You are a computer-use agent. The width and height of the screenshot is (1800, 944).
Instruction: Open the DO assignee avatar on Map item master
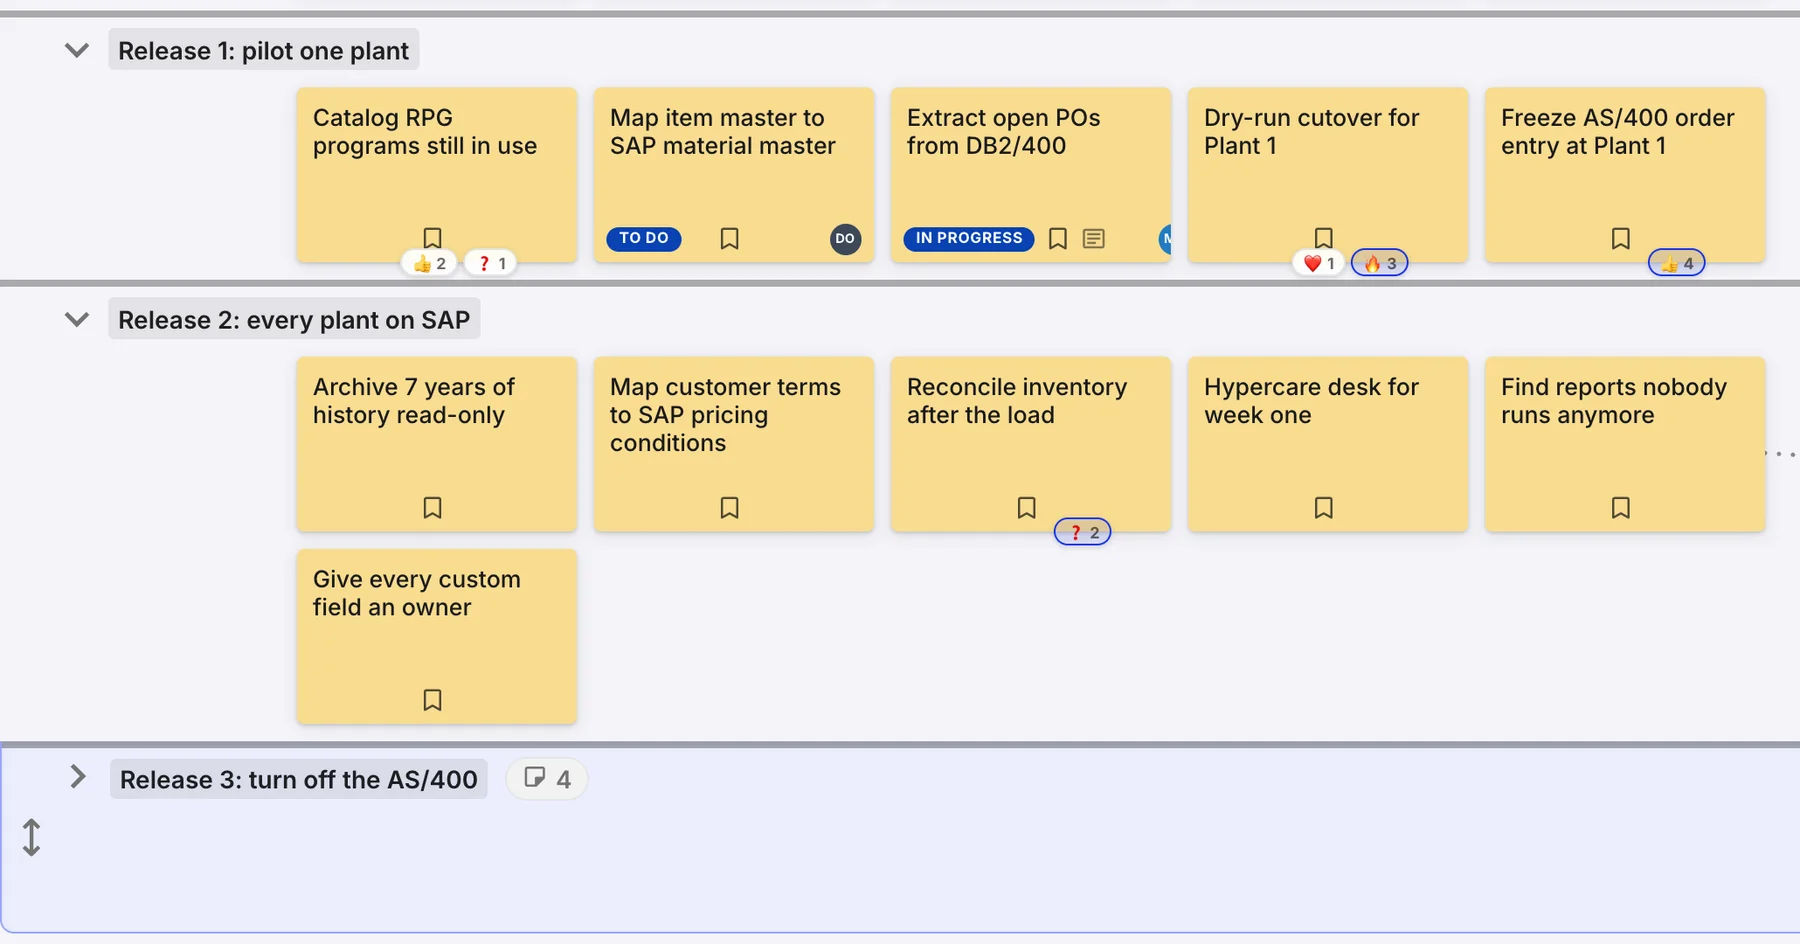click(x=845, y=239)
